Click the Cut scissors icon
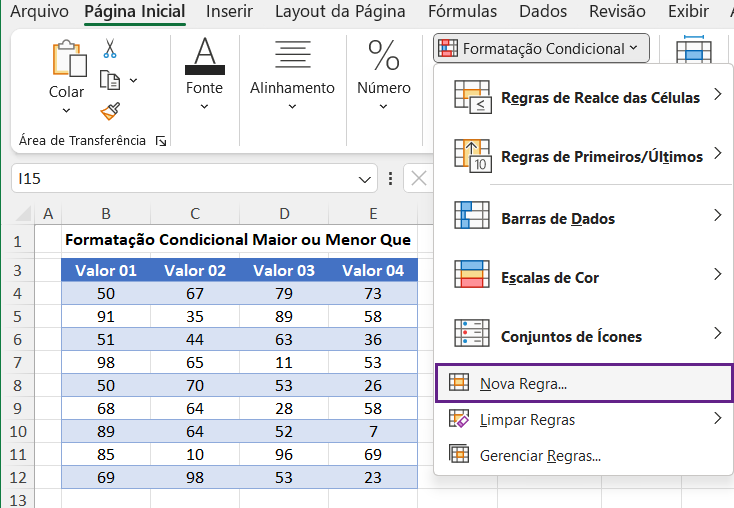This screenshot has width=734, height=508. click(x=110, y=49)
